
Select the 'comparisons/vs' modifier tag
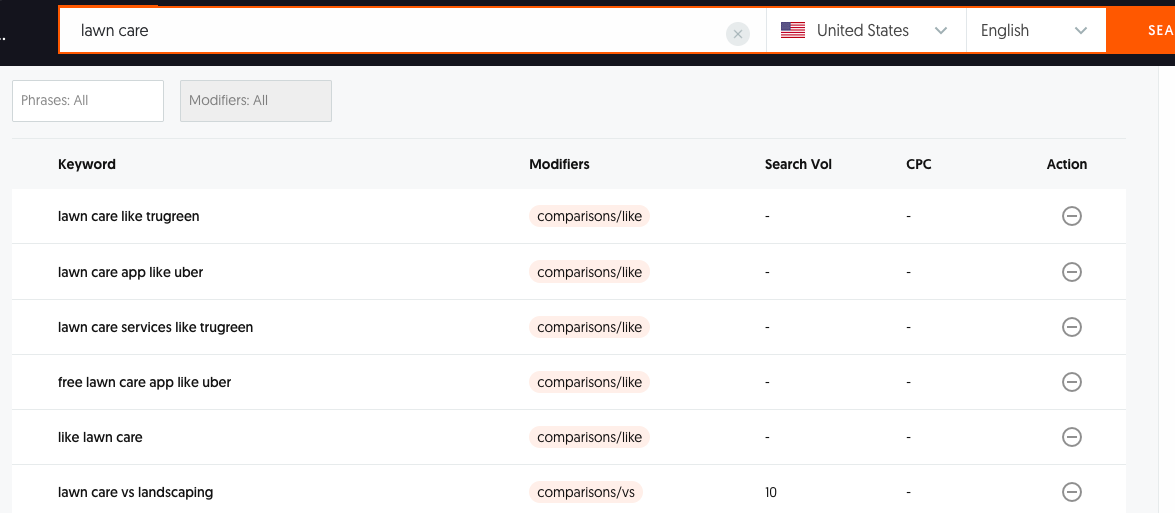tap(586, 492)
